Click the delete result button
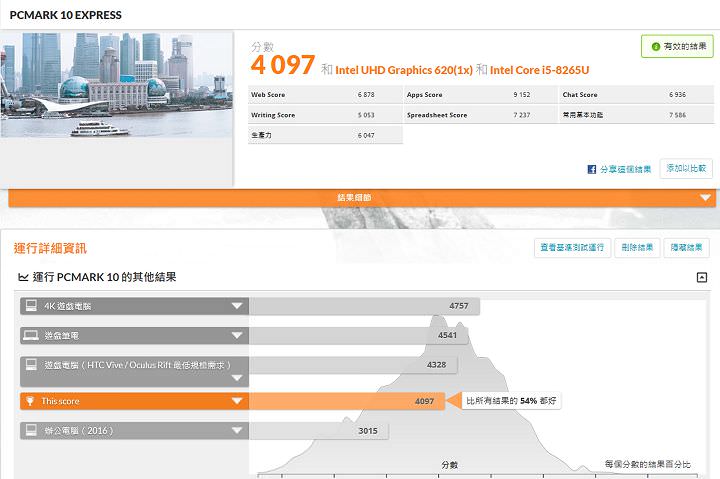The height and width of the screenshot is (479, 720). click(637, 248)
